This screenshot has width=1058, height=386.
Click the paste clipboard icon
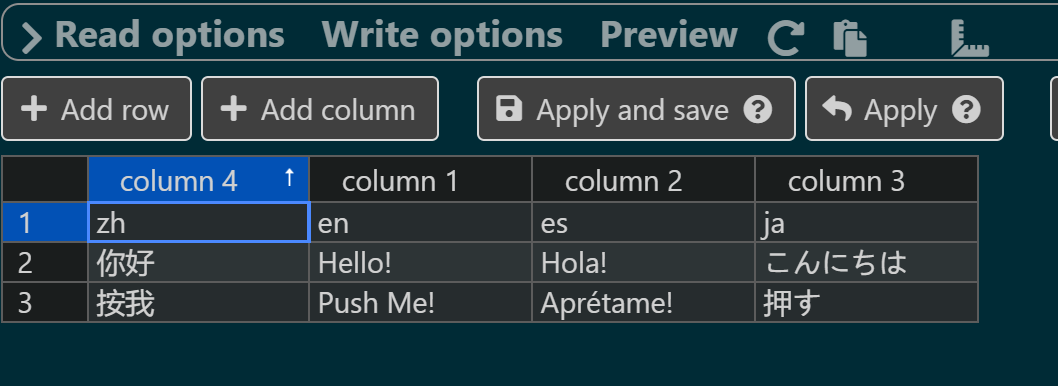[x=850, y=38]
